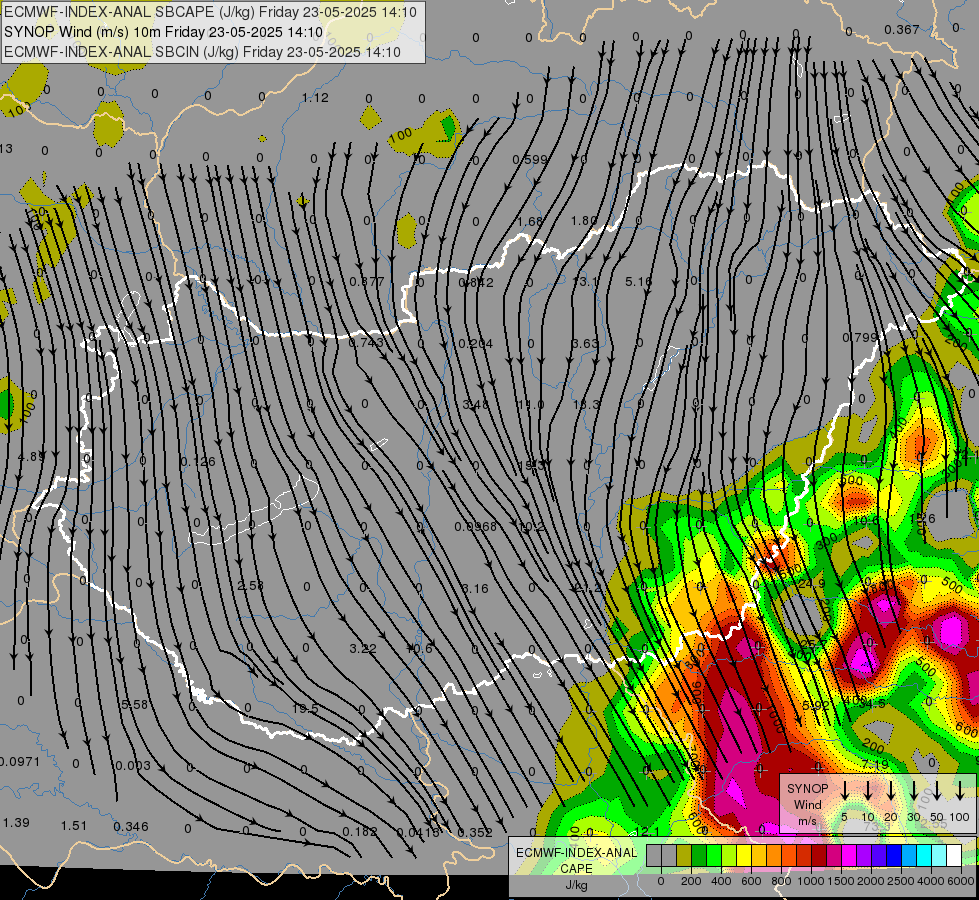Click the 0.599 value on the map
This screenshot has height=900, width=979.
click(529, 160)
